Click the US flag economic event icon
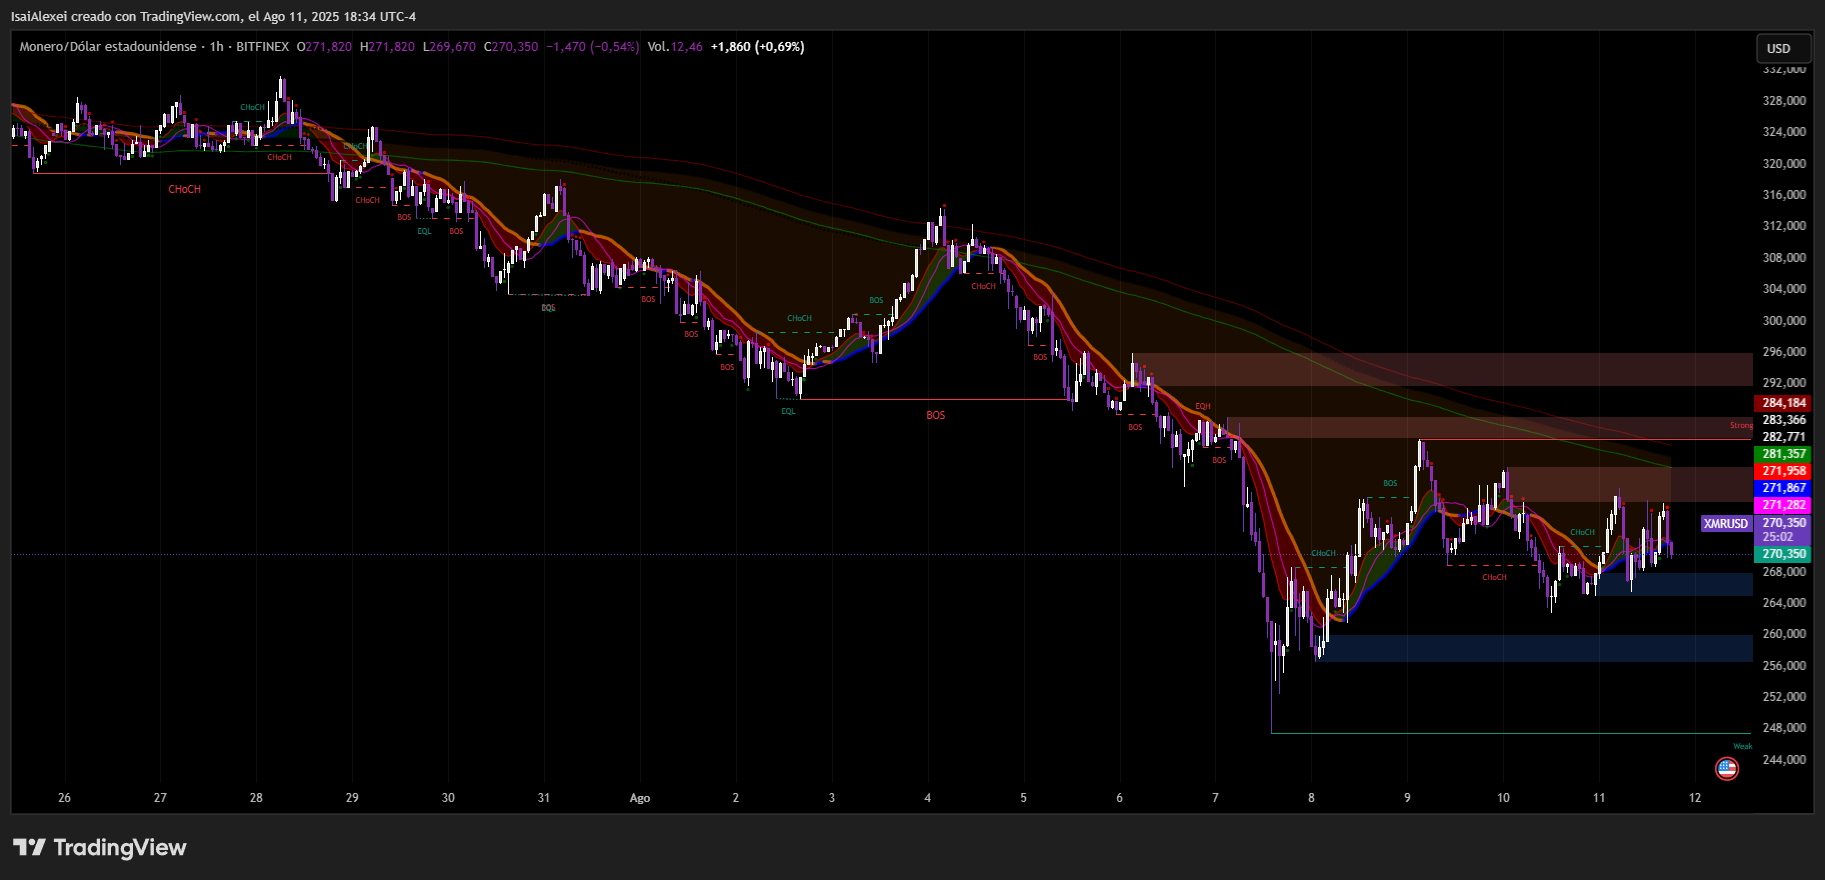The image size is (1825, 880). click(1726, 768)
